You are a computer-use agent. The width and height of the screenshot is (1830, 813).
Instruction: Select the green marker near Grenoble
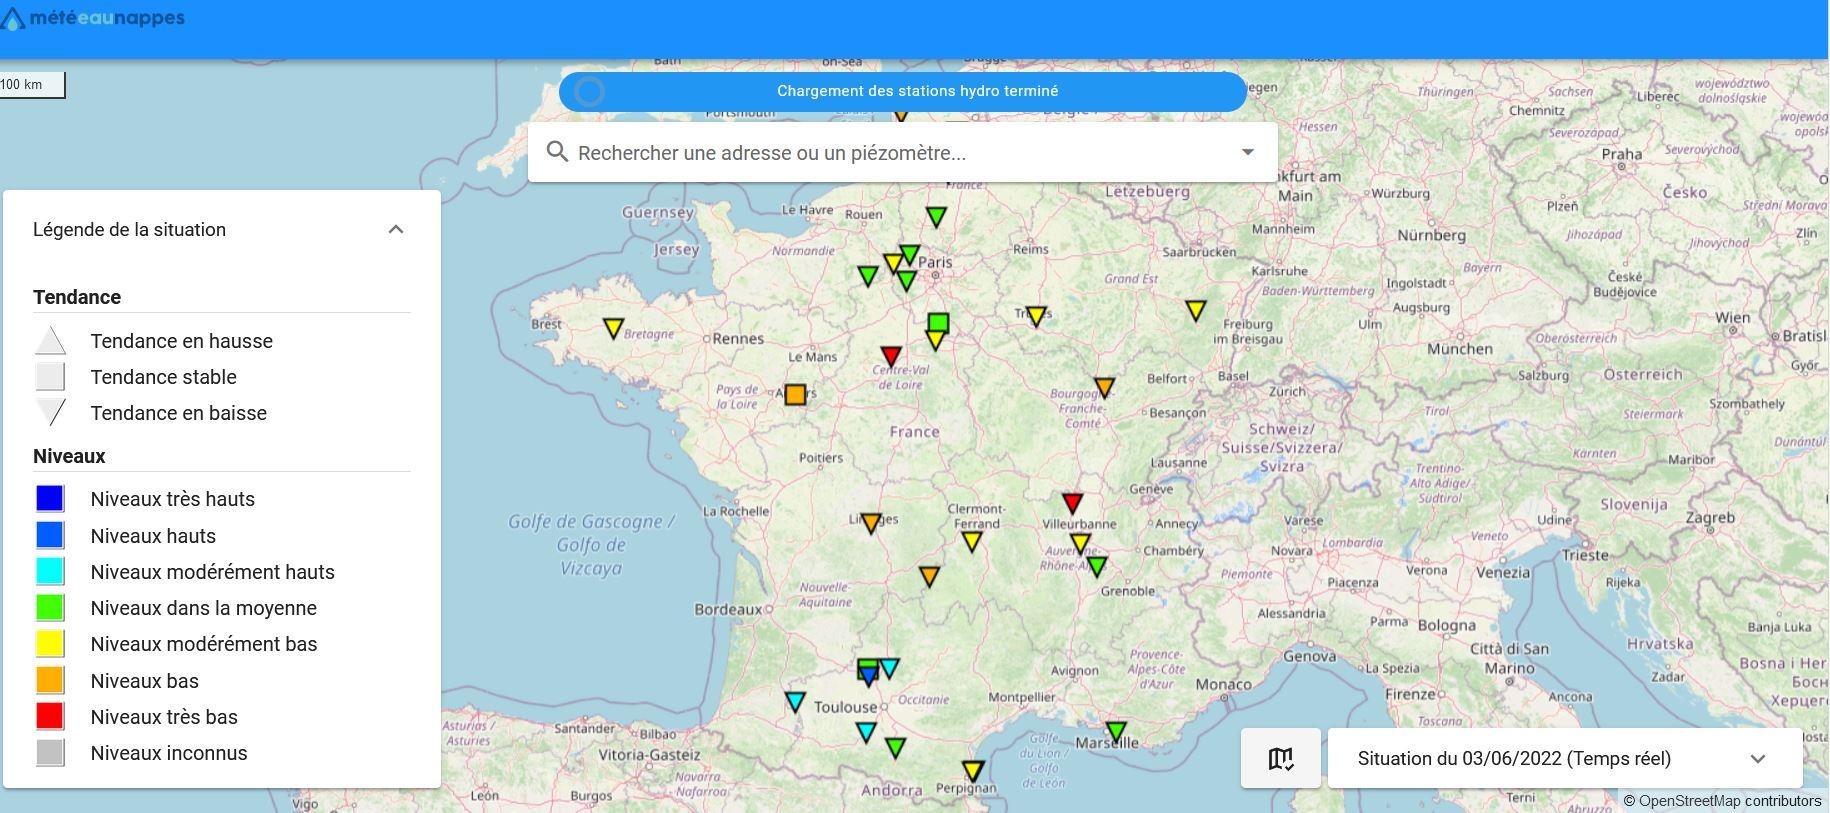1097,566
